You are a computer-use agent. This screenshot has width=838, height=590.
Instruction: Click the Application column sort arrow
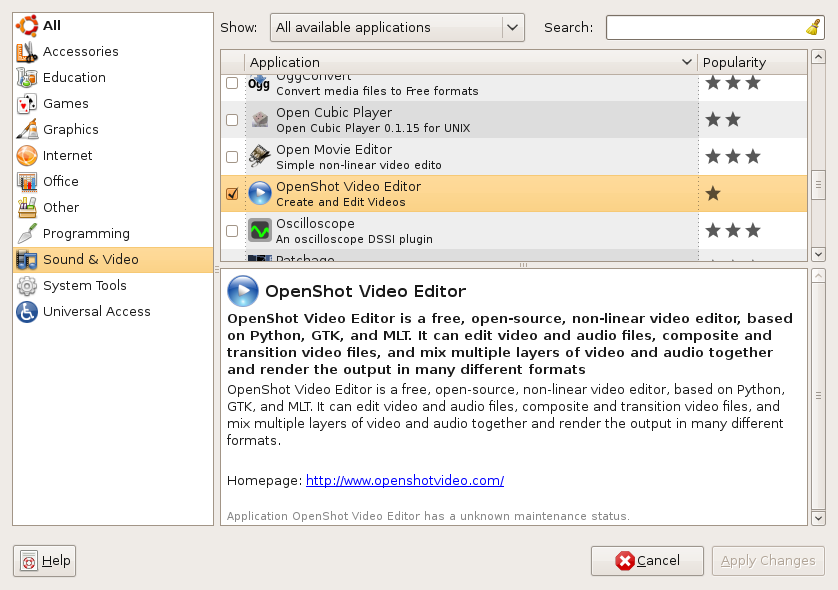click(x=686, y=62)
